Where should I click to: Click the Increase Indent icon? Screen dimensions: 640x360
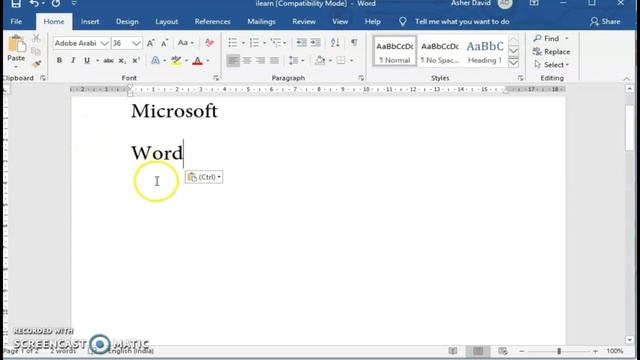pyautogui.click(x=316, y=42)
